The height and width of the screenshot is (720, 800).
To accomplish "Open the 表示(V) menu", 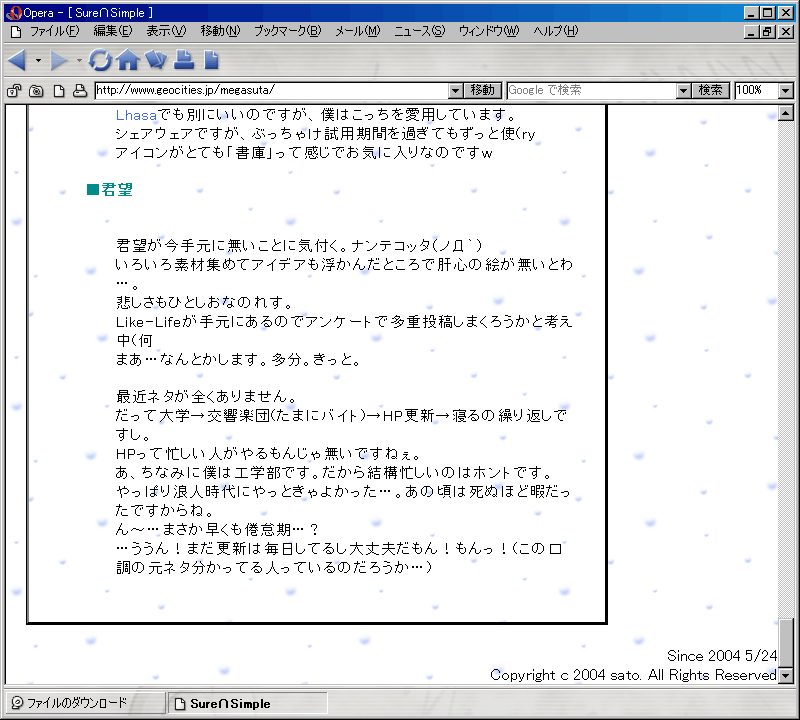I will (x=166, y=32).
